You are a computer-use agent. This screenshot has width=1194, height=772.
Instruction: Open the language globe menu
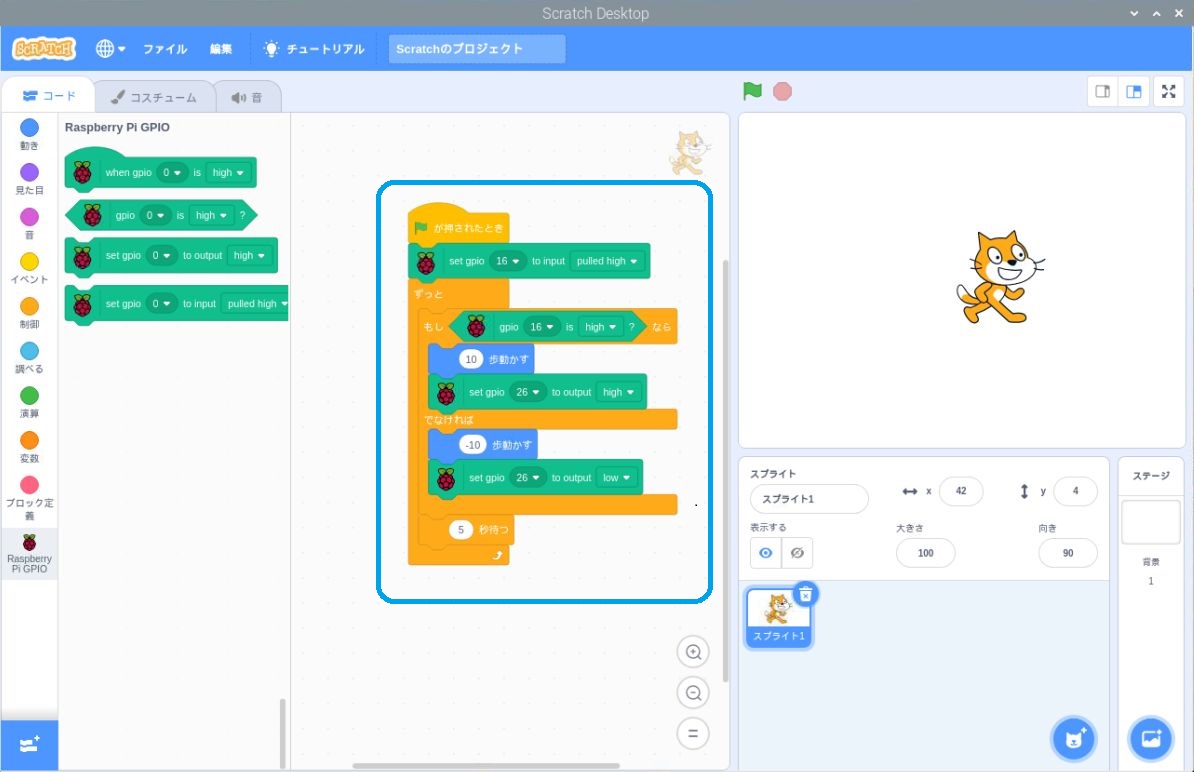coord(110,49)
